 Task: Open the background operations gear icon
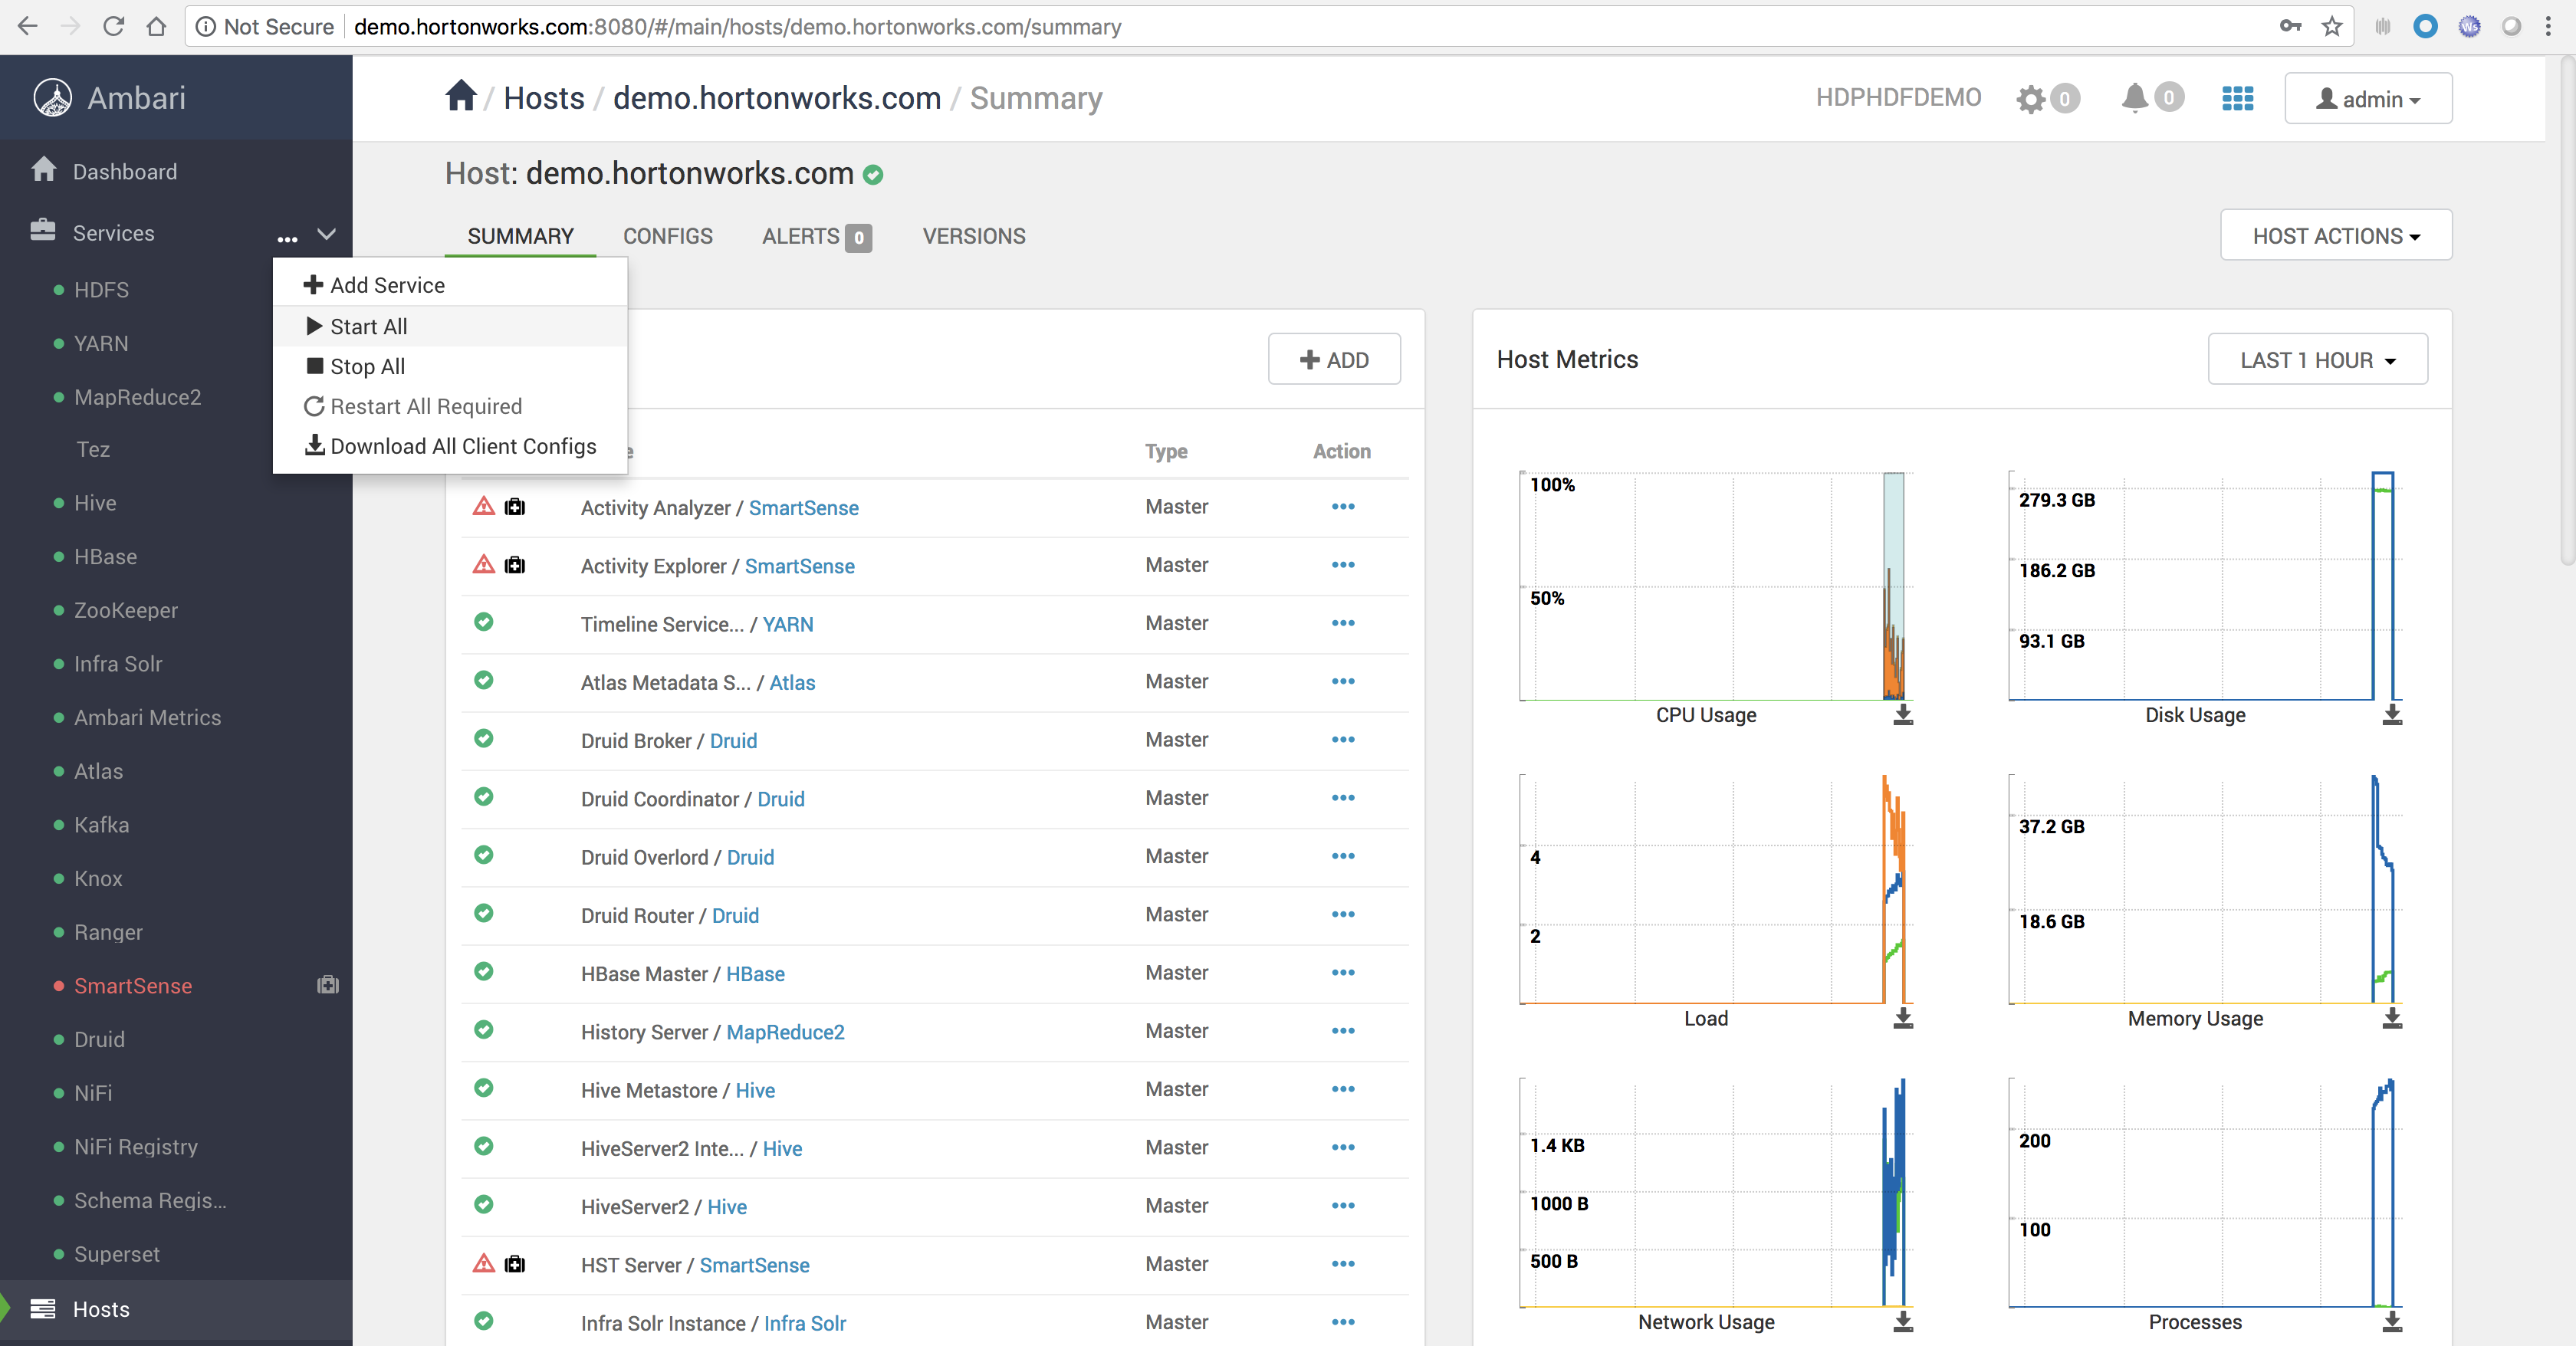click(x=2030, y=99)
